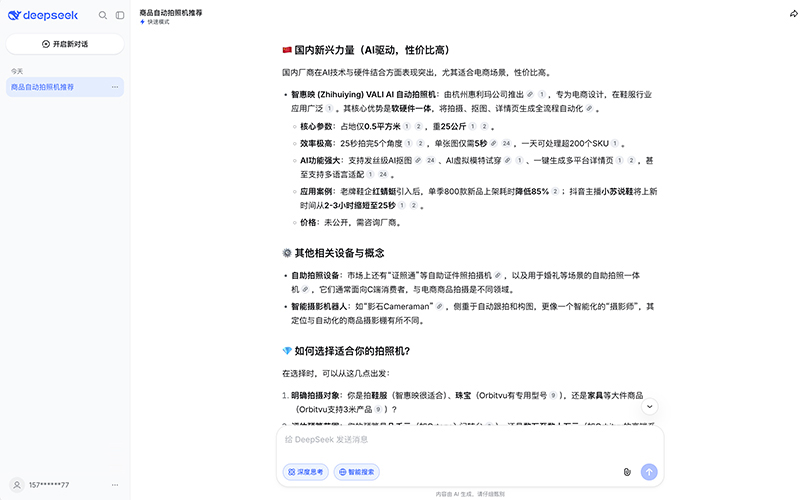
Task: Open link icon after 全流程自动化
Action: point(589,108)
